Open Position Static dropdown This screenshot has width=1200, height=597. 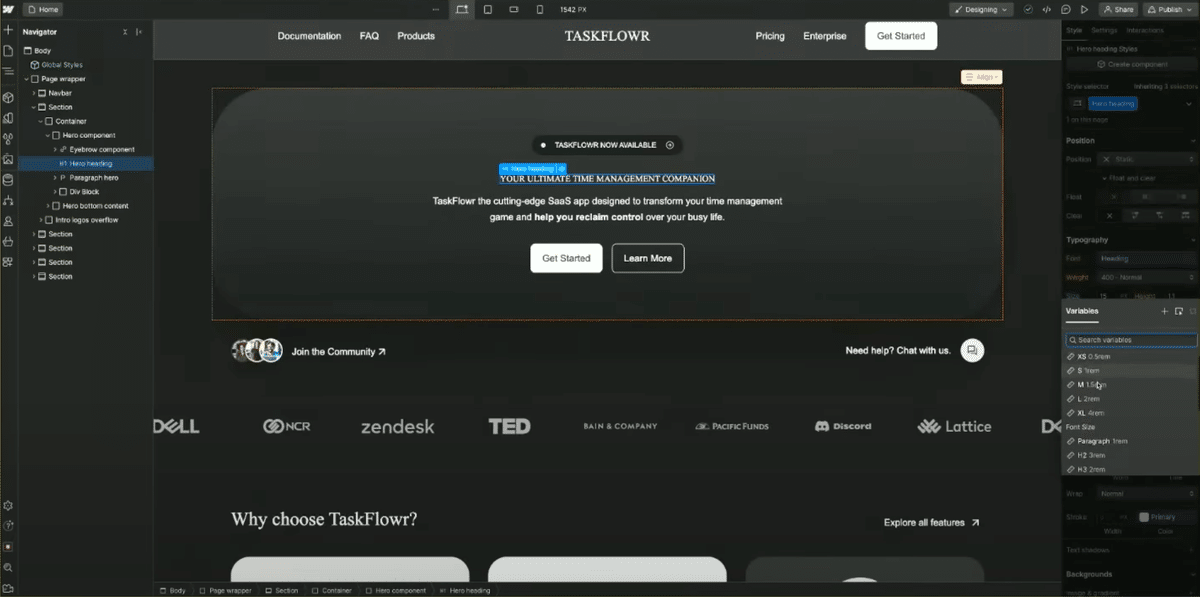1146,159
